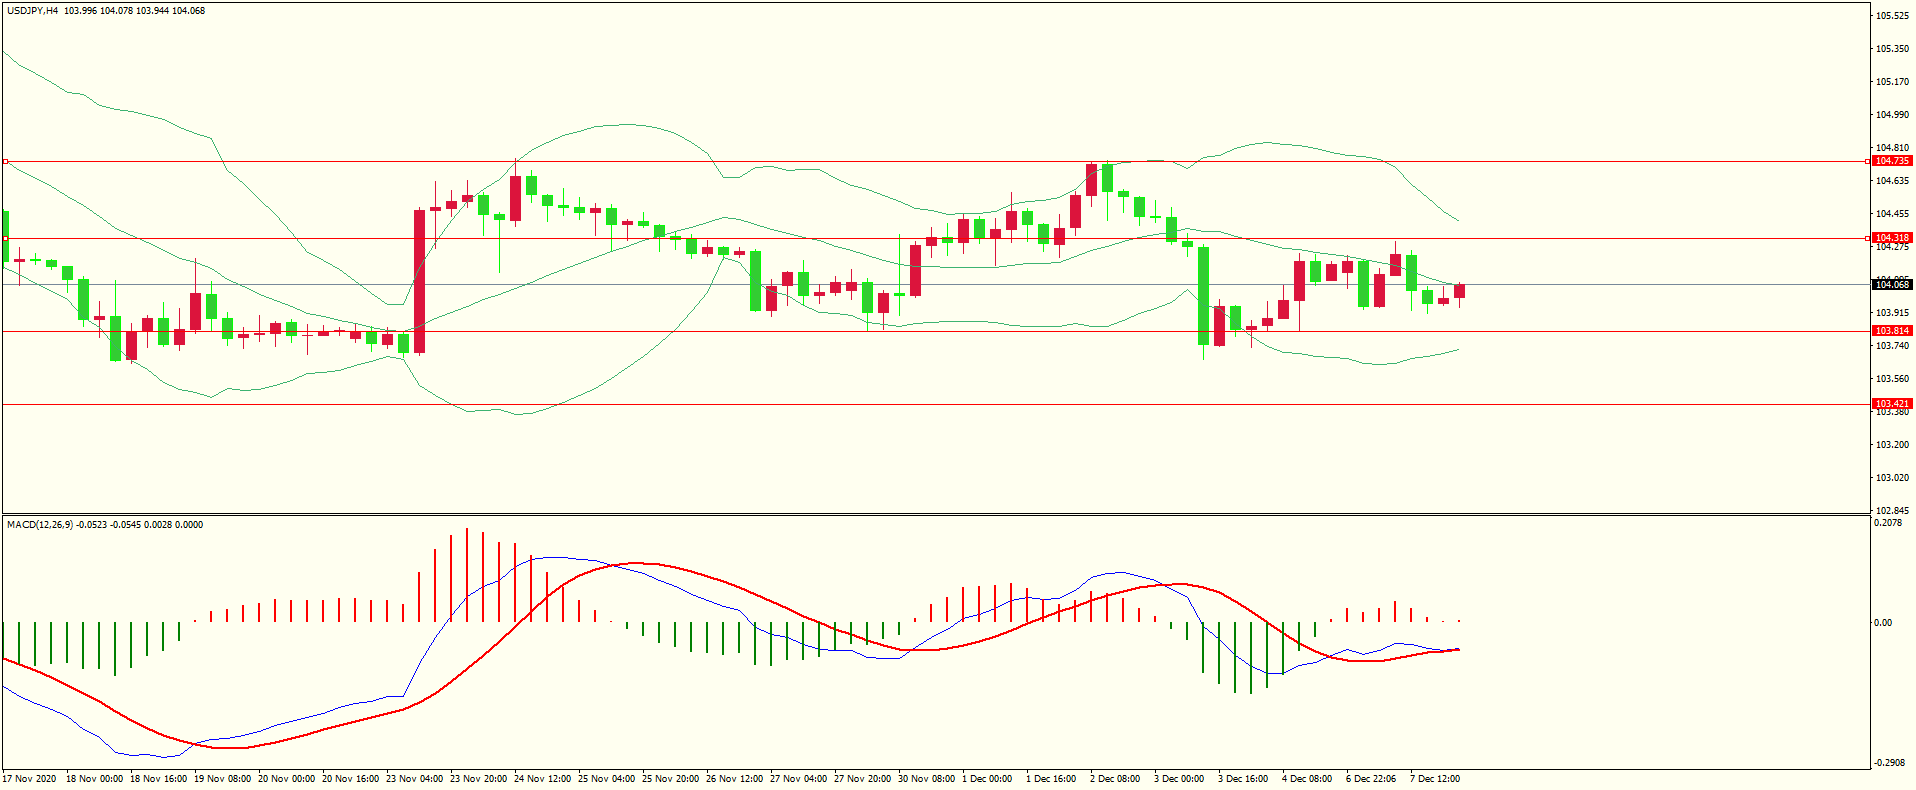Click the 23 Nov 04:00 time label
Image resolution: width=1916 pixels, height=790 pixels.
414,779
